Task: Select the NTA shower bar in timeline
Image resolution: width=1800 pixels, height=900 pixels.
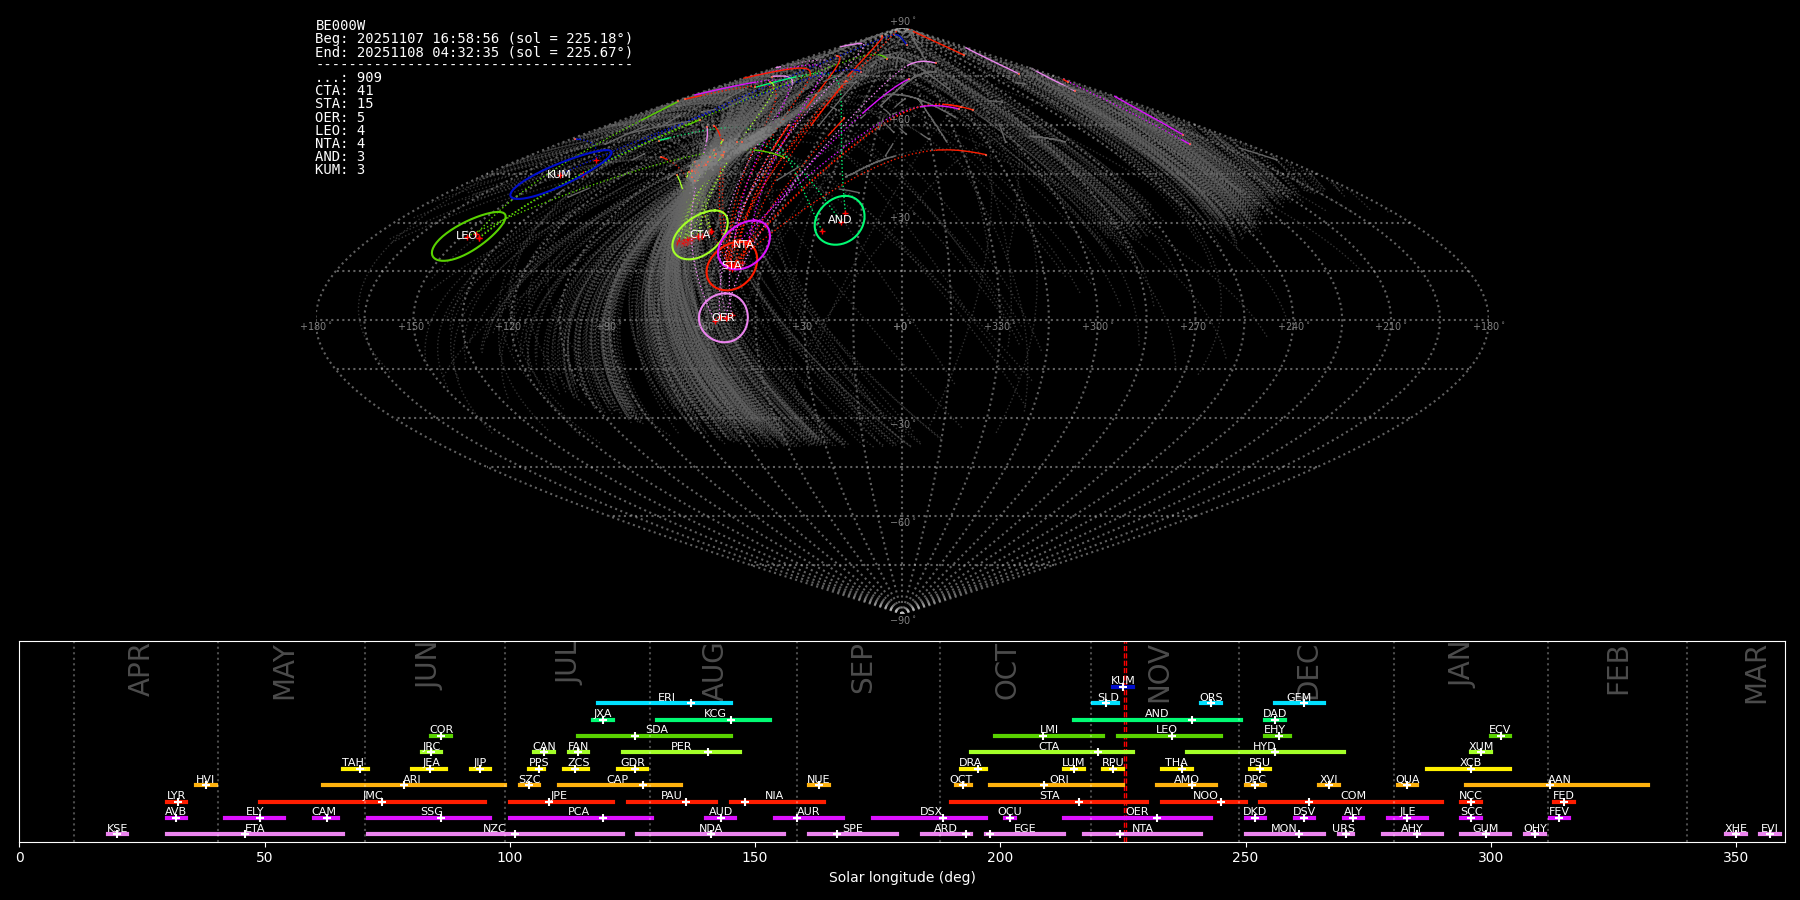Action: 1142,834
